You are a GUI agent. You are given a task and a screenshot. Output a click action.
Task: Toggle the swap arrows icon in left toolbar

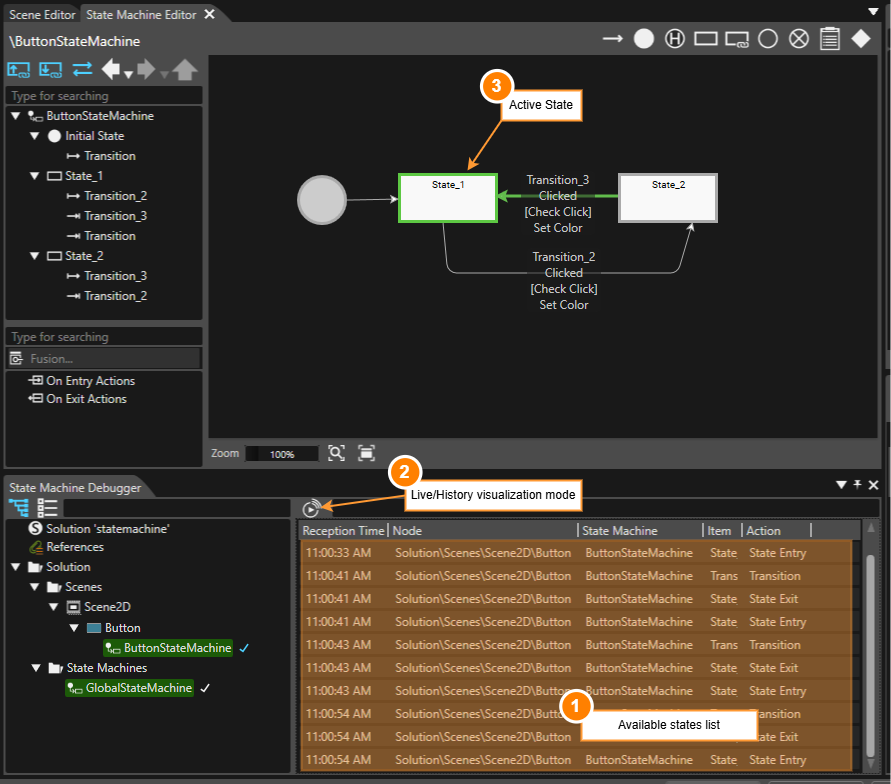click(x=82, y=69)
